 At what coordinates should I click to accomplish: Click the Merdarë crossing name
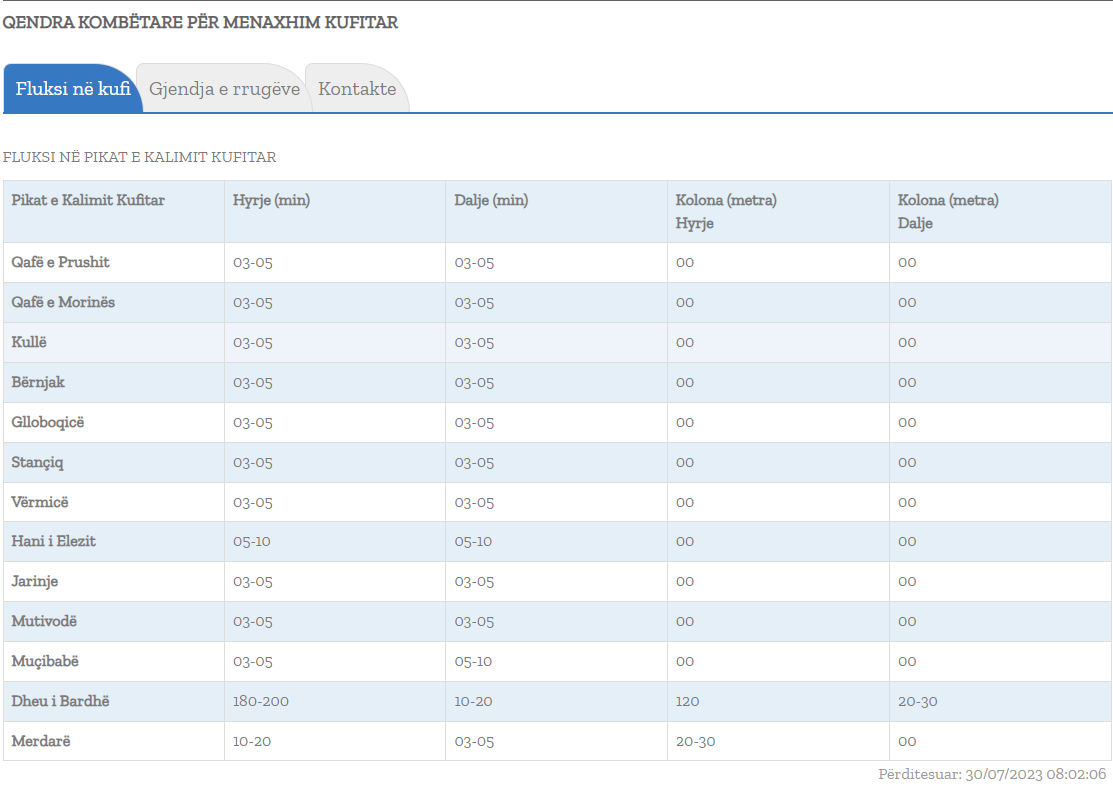click(x=41, y=741)
